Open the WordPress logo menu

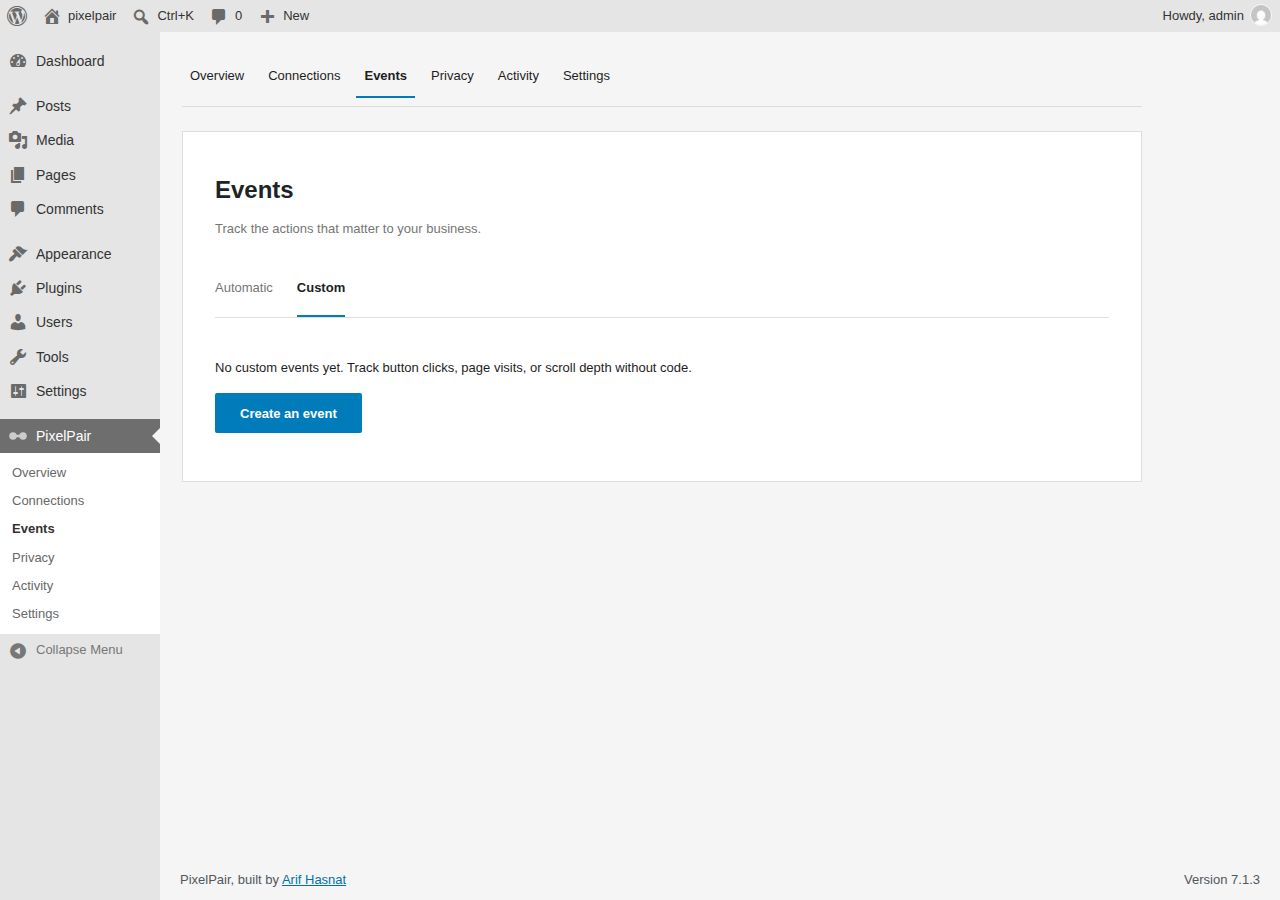17,16
